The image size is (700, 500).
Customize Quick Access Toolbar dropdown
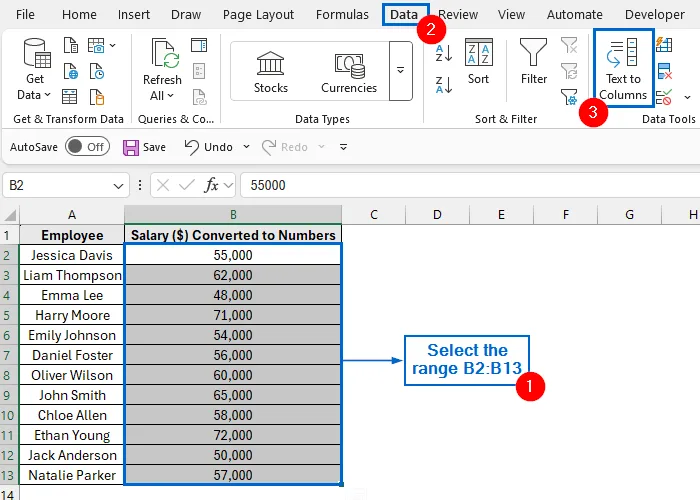[343, 147]
